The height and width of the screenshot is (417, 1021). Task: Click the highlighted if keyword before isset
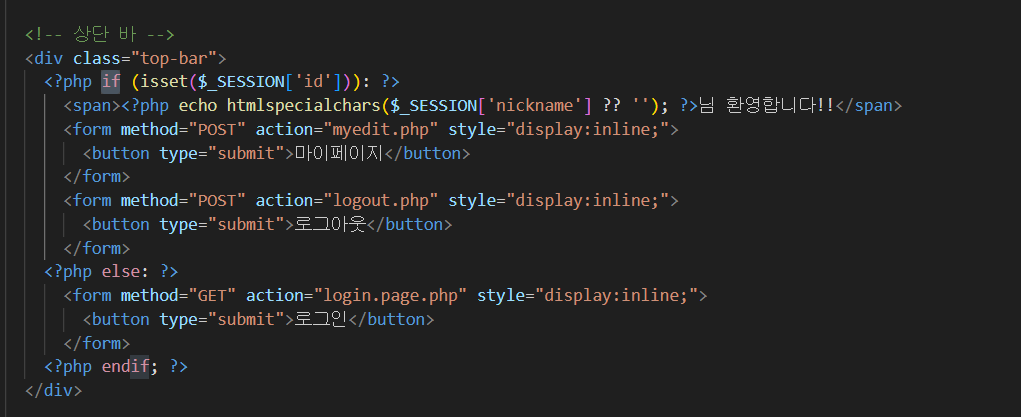(x=111, y=82)
